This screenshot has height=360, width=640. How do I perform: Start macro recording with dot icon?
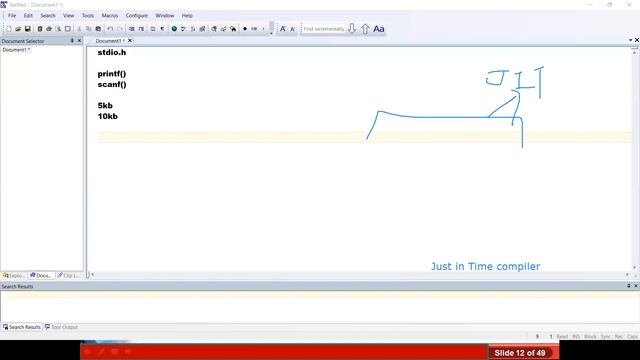(x=245, y=29)
